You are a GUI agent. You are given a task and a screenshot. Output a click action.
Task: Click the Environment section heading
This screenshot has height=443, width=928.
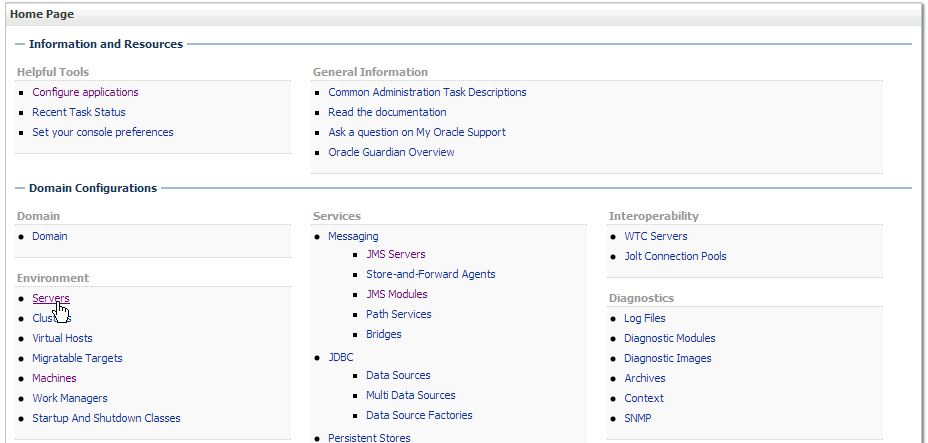point(53,278)
